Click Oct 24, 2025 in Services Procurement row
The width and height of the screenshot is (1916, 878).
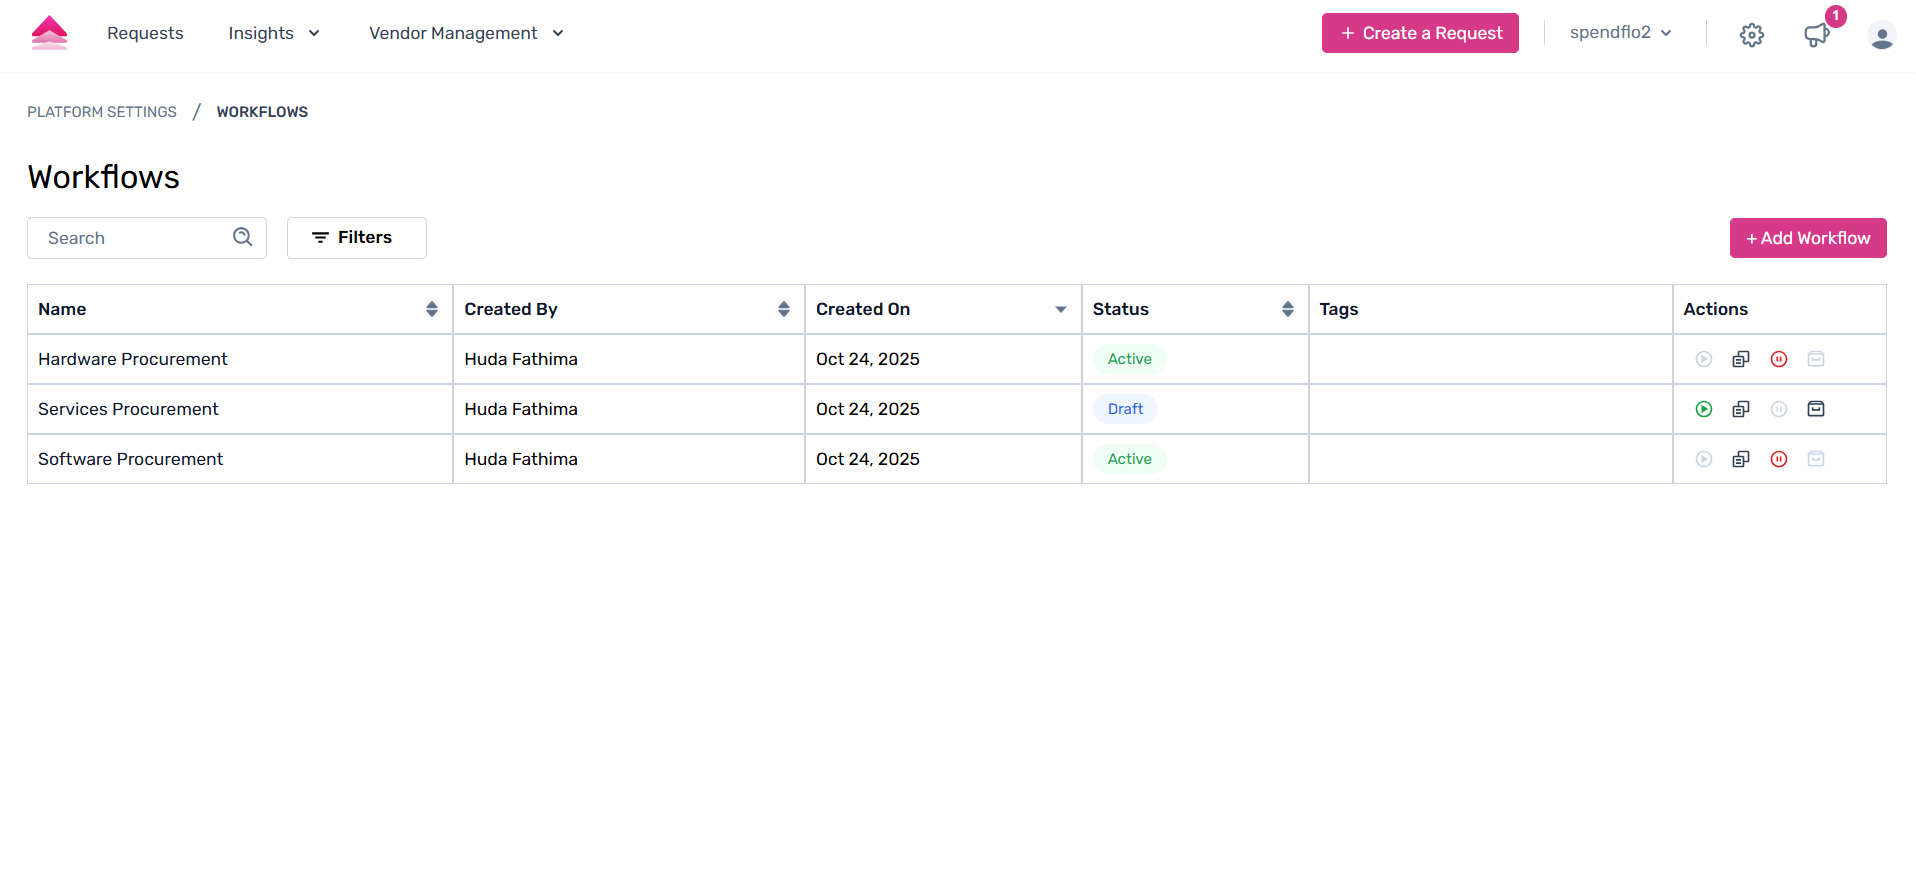pyautogui.click(x=868, y=409)
